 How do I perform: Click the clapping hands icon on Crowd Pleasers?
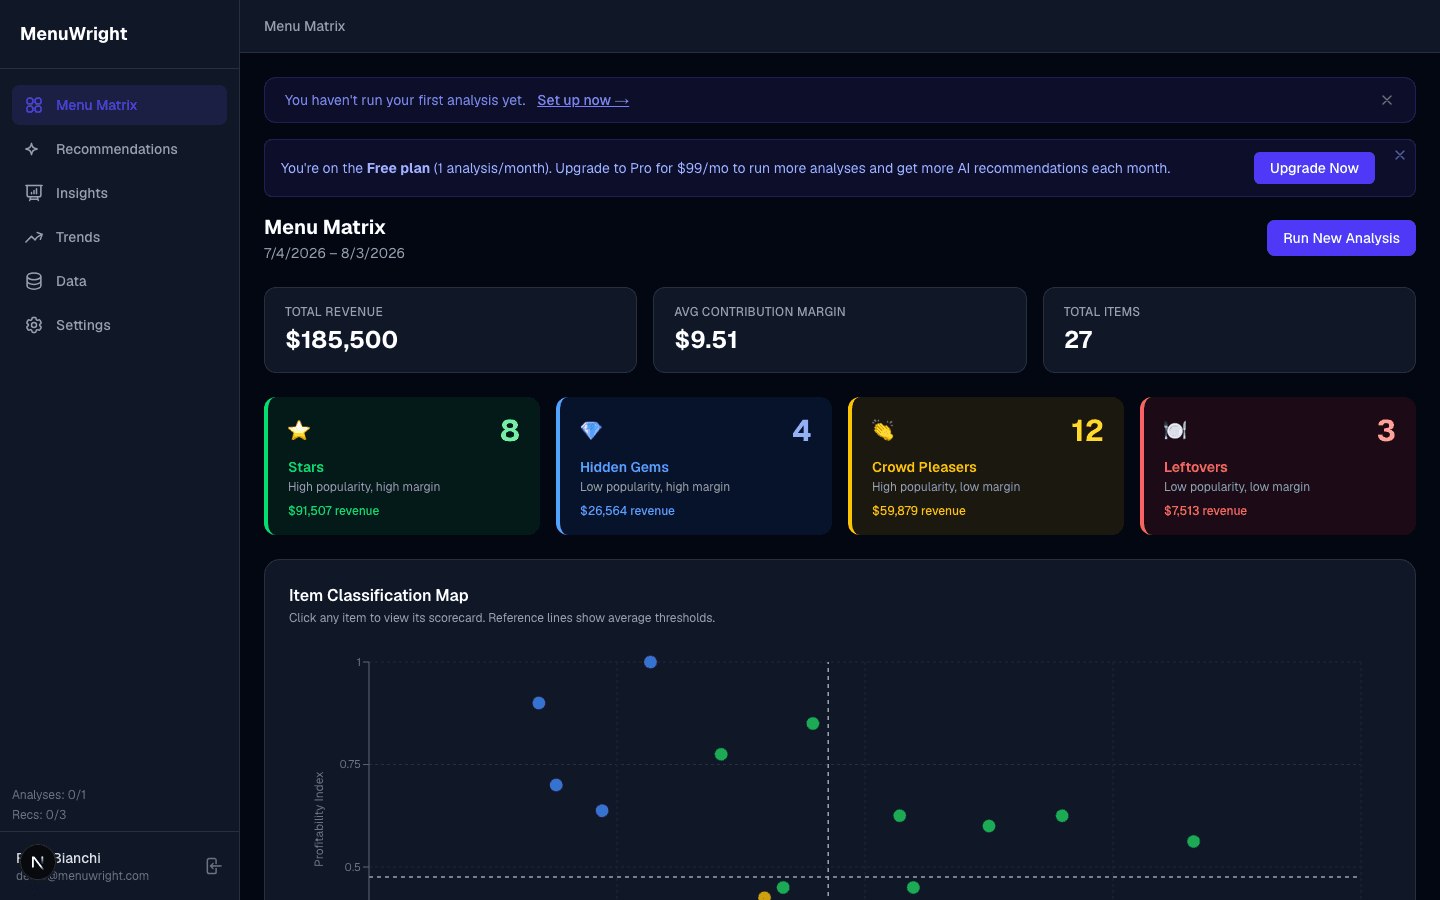[x=883, y=430]
